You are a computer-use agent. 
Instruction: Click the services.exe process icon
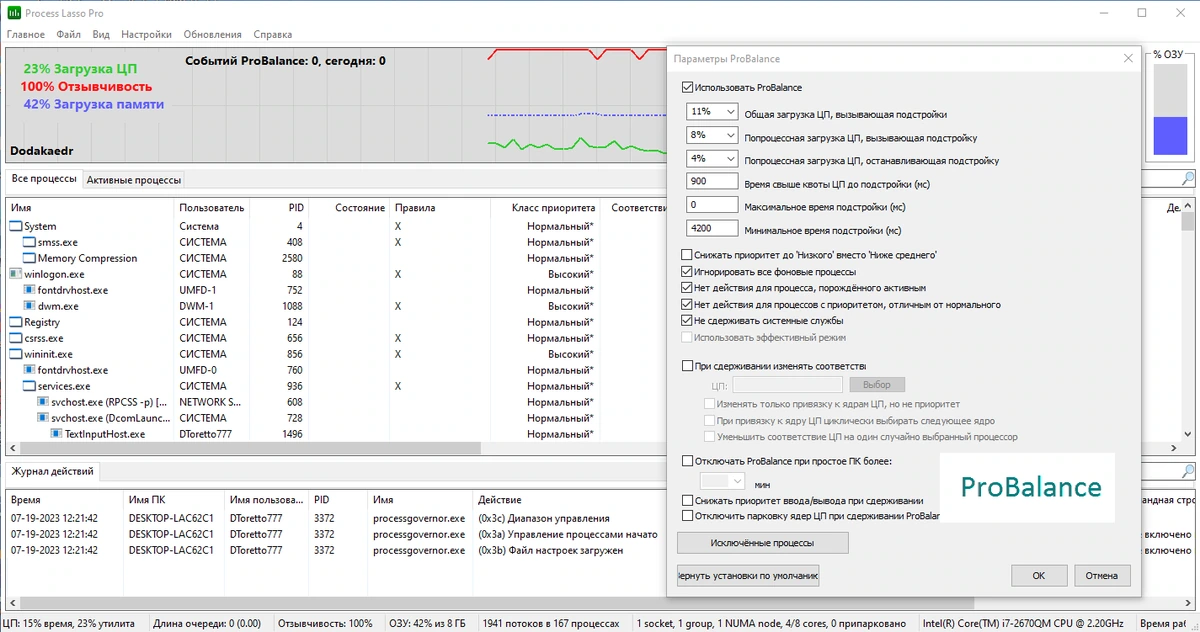pos(29,386)
